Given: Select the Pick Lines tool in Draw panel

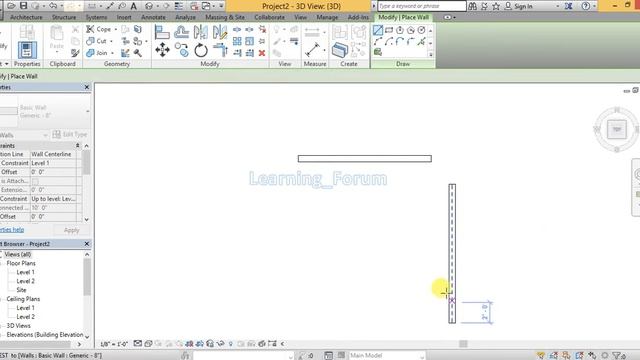Looking at the screenshot, I should pos(421,41).
